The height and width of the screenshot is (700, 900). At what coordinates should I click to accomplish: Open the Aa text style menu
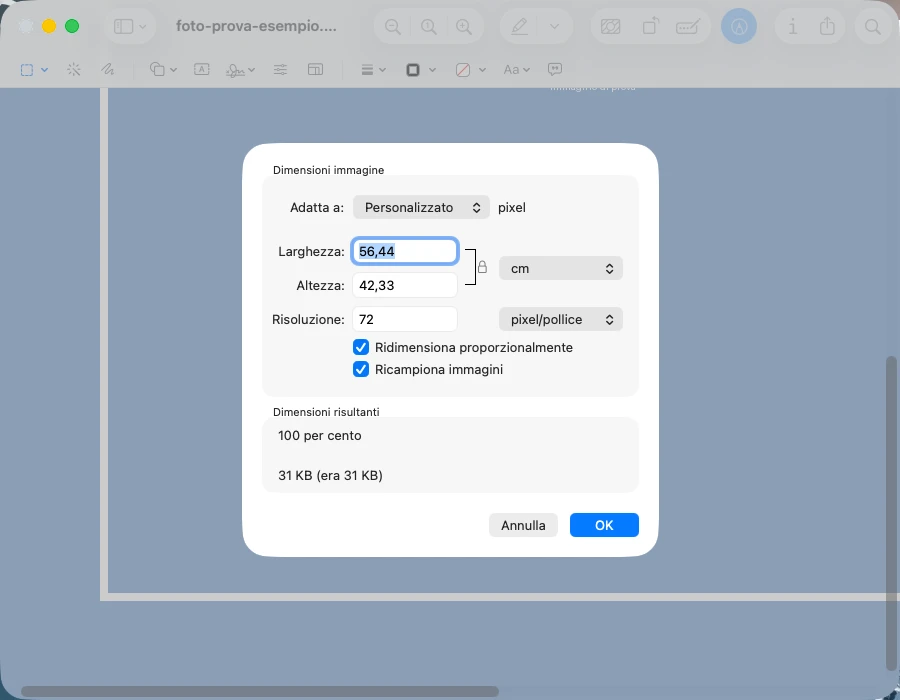coord(516,70)
